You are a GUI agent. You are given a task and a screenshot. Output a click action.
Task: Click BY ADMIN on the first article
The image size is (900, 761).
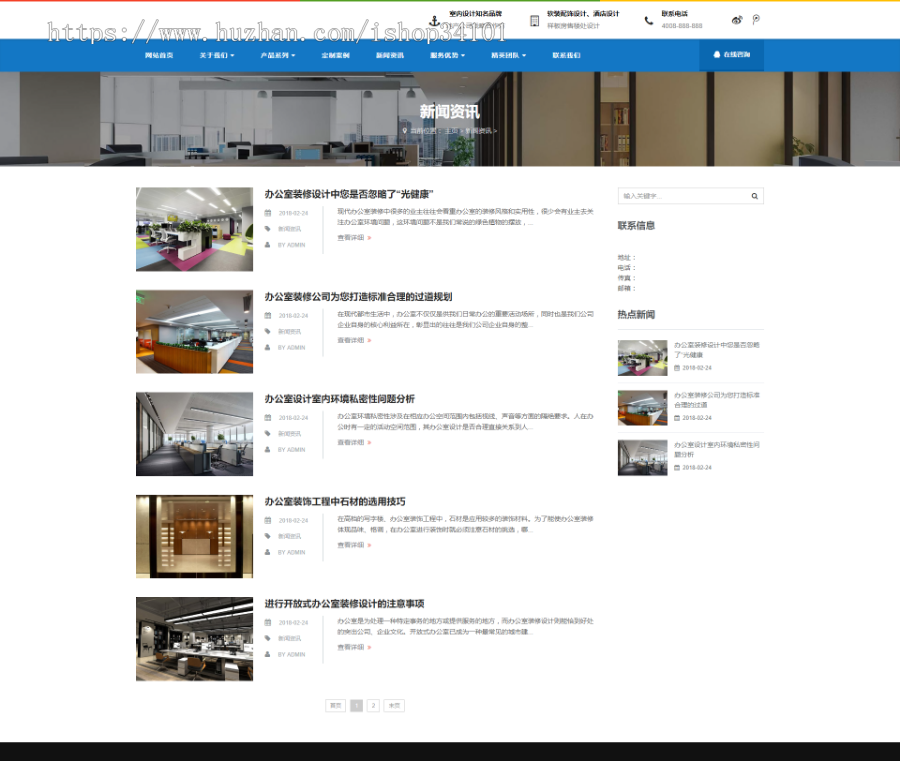292,245
